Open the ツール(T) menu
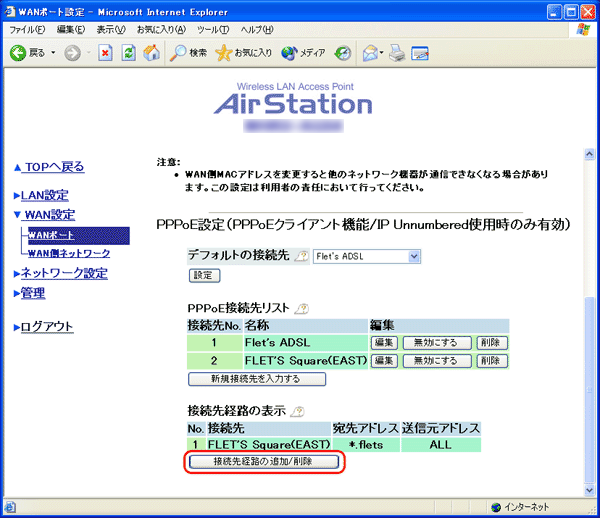 (213, 30)
